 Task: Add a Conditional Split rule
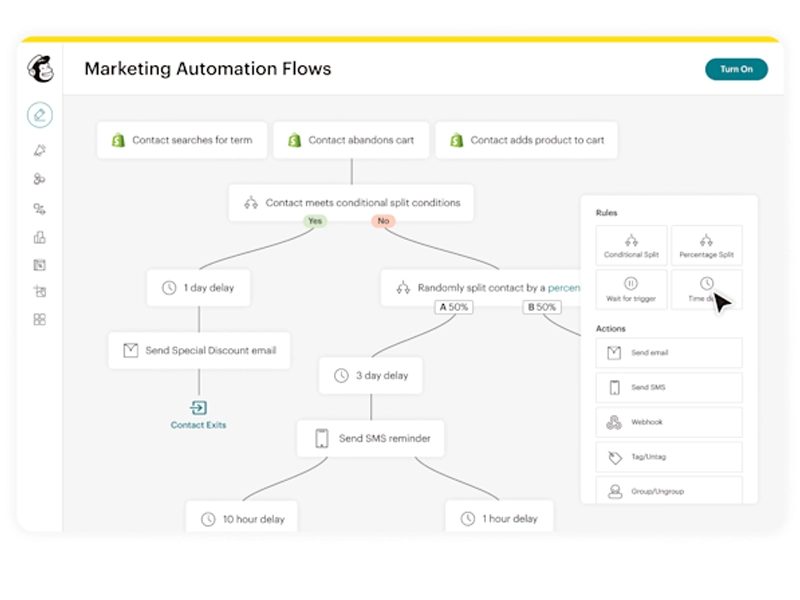(631, 245)
